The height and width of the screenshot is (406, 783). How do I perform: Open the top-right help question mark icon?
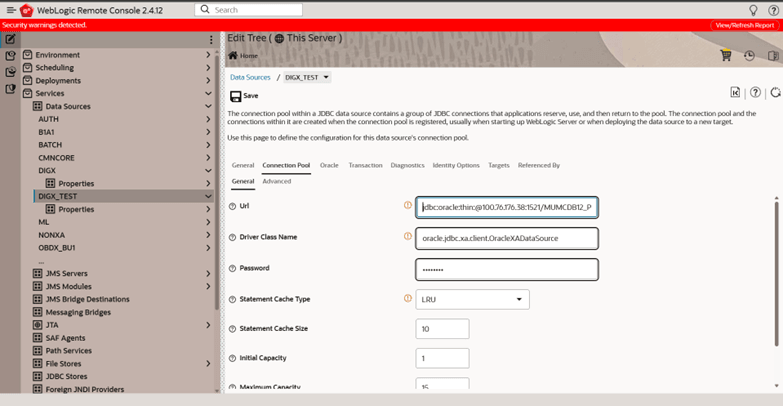click(773, 10)
